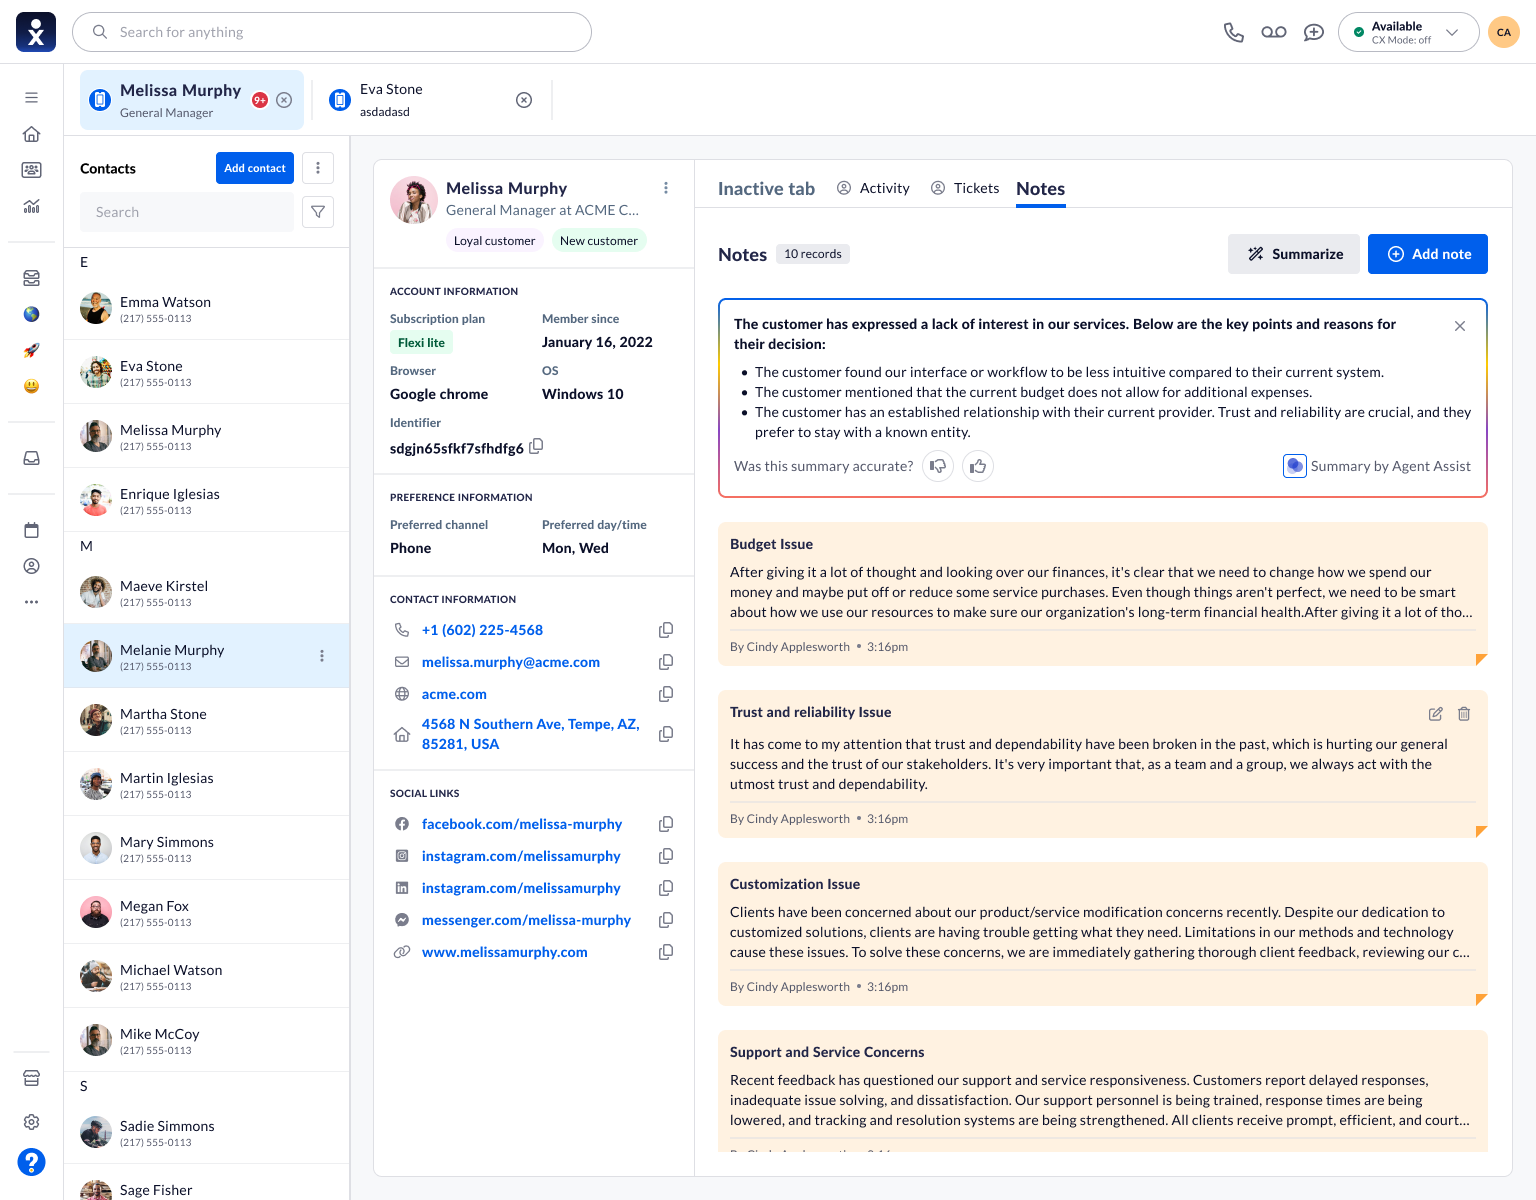Viewport: 1536px width, 1200px height.
Task: Delete the Trust and reliability Issue note
Action: (x=1464, y=714)
